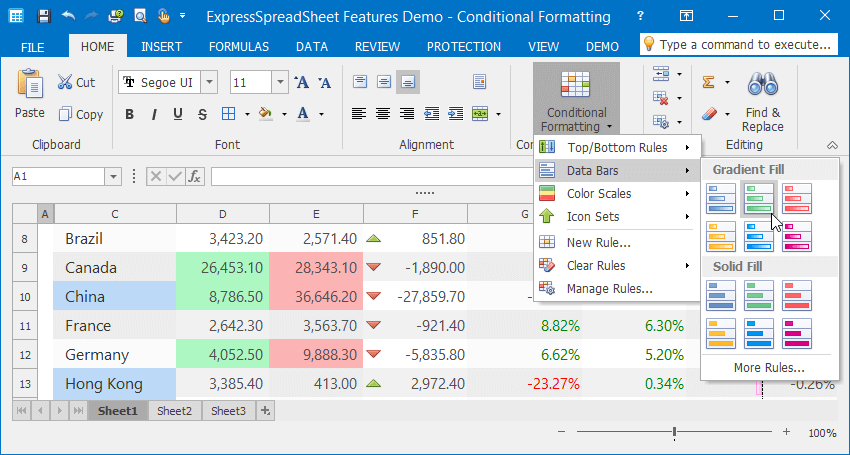This screenshot has height=455, width=850.
Task: Toggle italic formatting
Action: pos(153,114)
